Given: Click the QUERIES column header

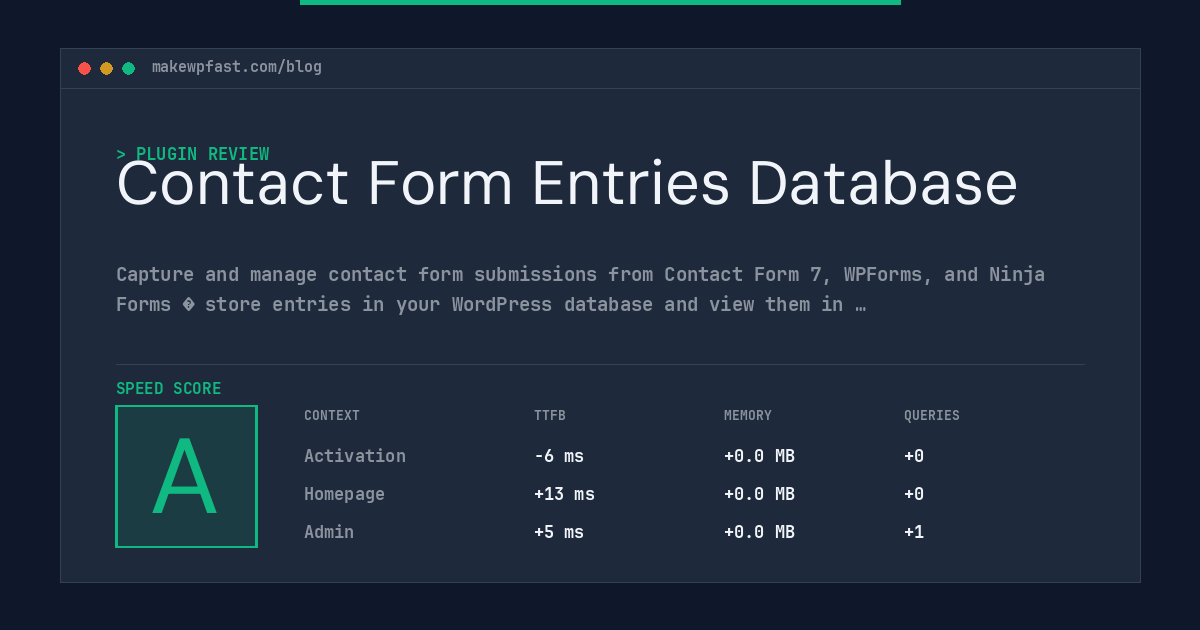Looking at the screenshot, I should click(932, 416).
